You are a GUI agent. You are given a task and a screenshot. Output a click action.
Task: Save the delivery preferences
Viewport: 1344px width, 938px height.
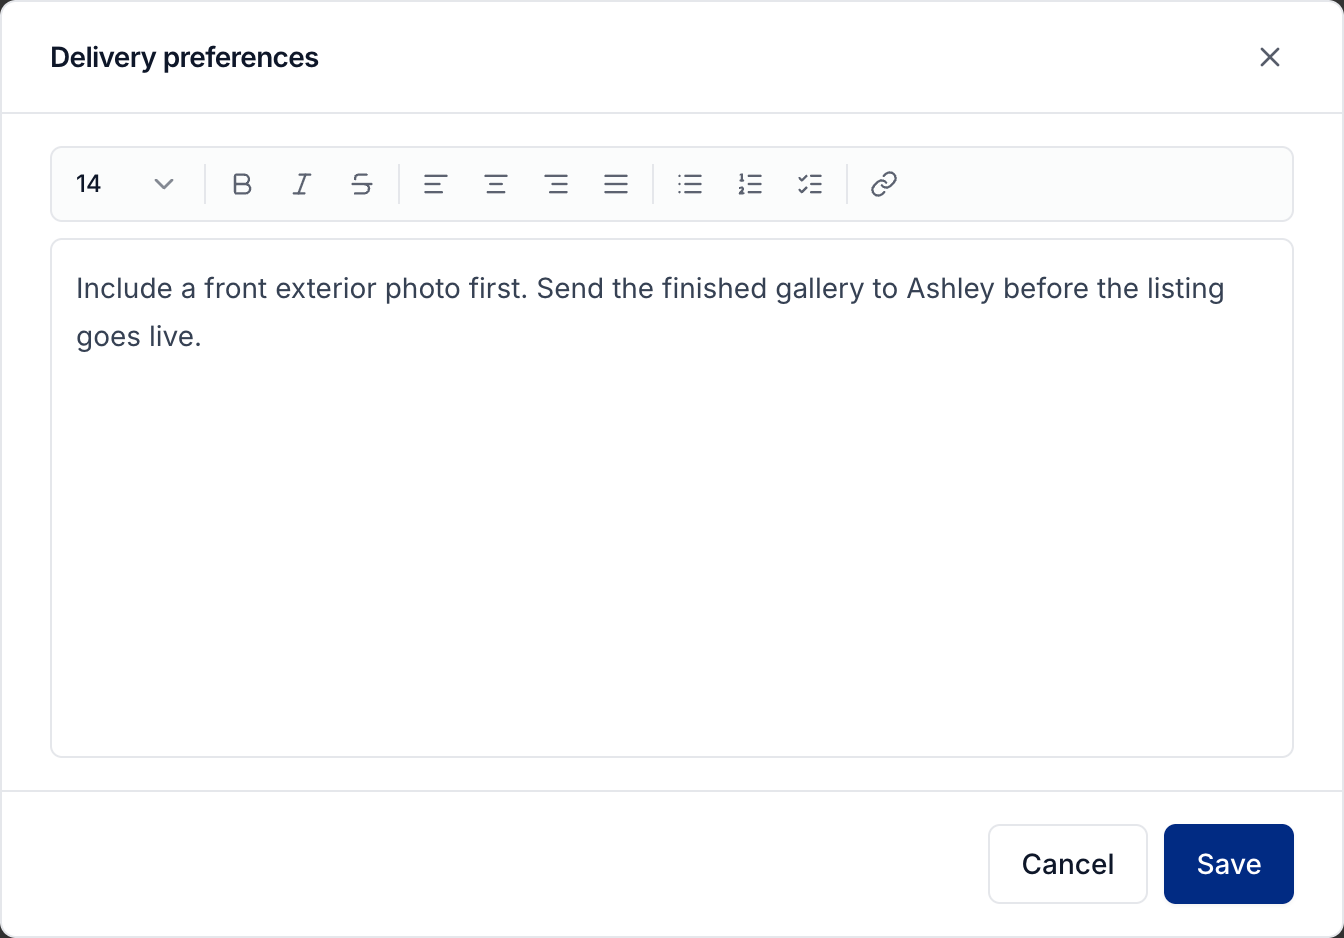pos(1229,864)
